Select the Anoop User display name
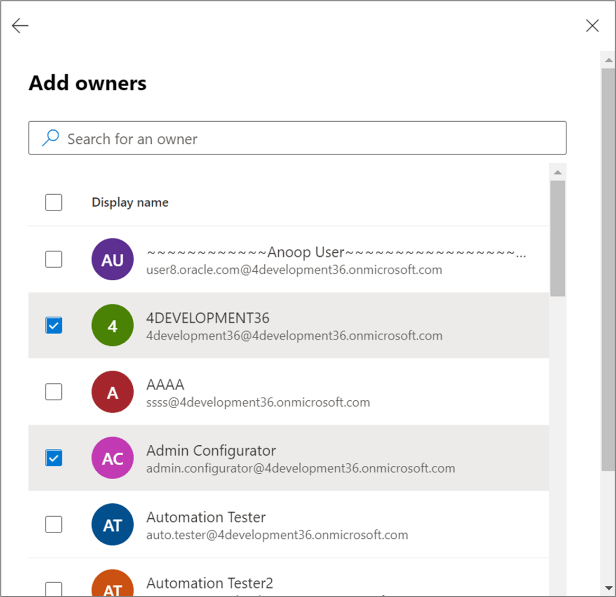616x597 pixels. coord(336,252)
